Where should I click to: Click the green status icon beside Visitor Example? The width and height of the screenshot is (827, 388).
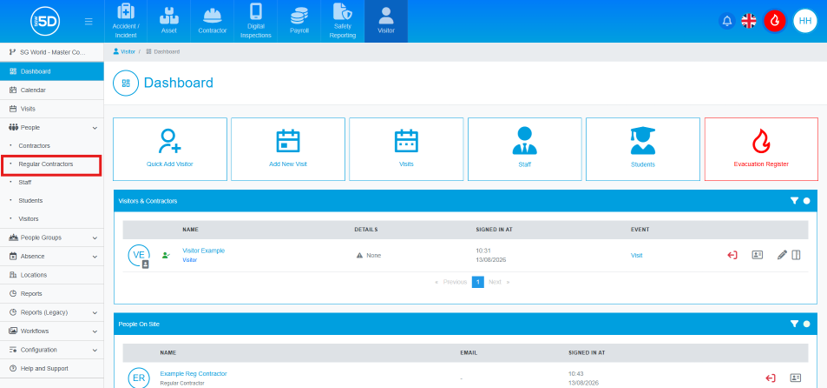[x=166, y=255]
